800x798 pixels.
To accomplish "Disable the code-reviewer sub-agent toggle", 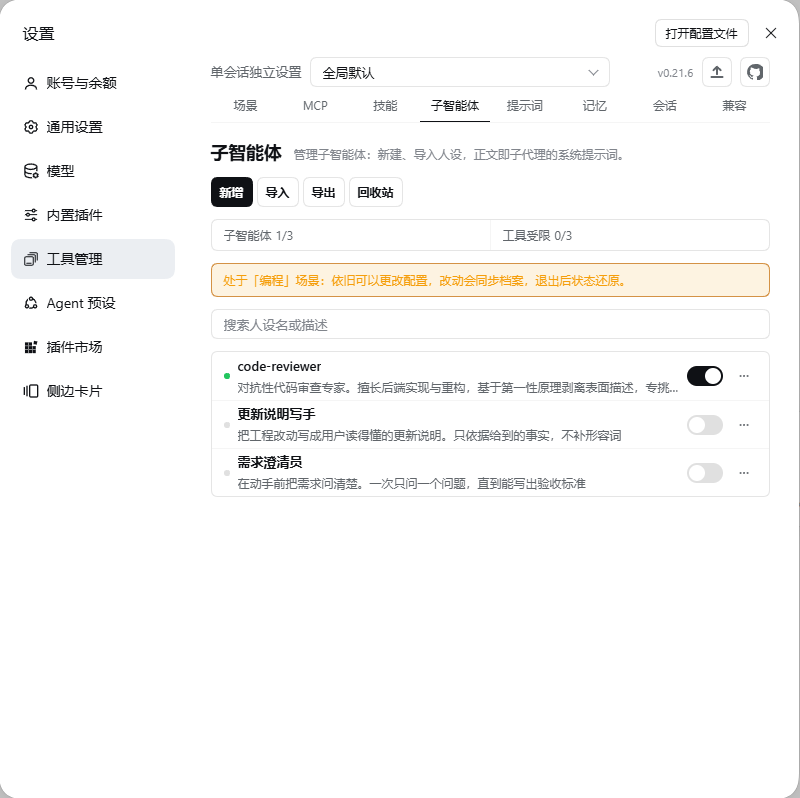I will click(x=705, y=376).
